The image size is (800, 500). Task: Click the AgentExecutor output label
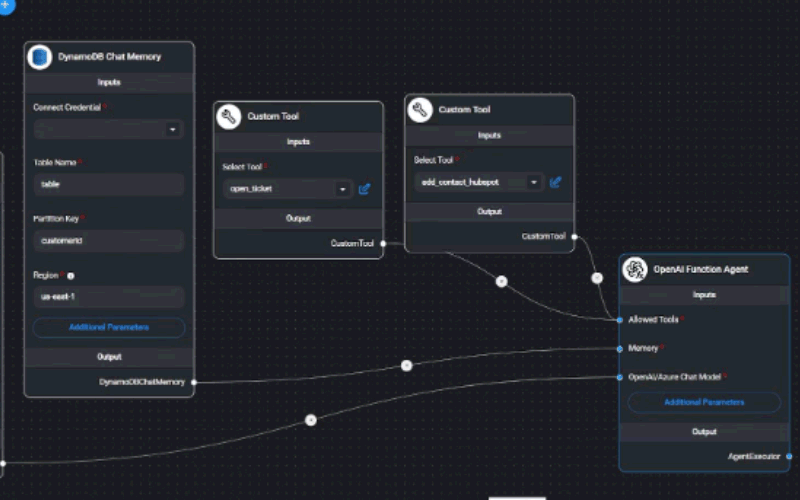[x=754, y=457]
